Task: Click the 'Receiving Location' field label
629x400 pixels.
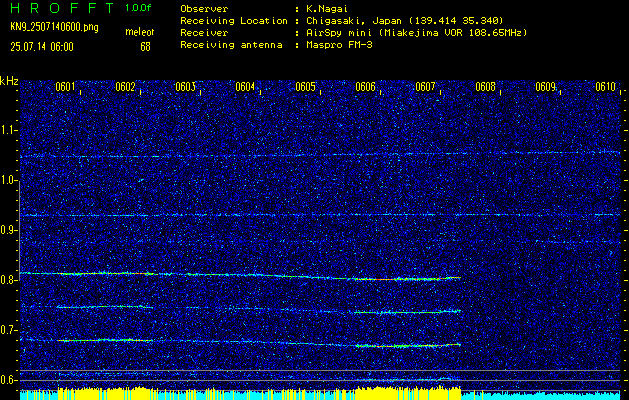Action: (x=234, y=21)
